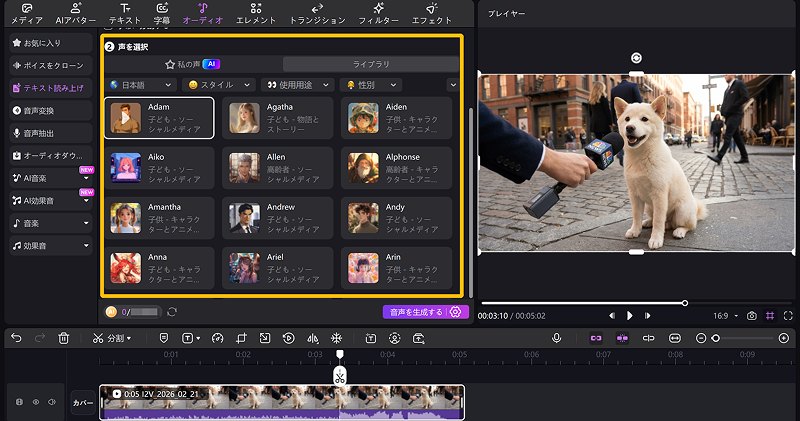Screen dimensions: 800x421
Task: Click the microphone voiceover record icon
Action: (556, 338)
